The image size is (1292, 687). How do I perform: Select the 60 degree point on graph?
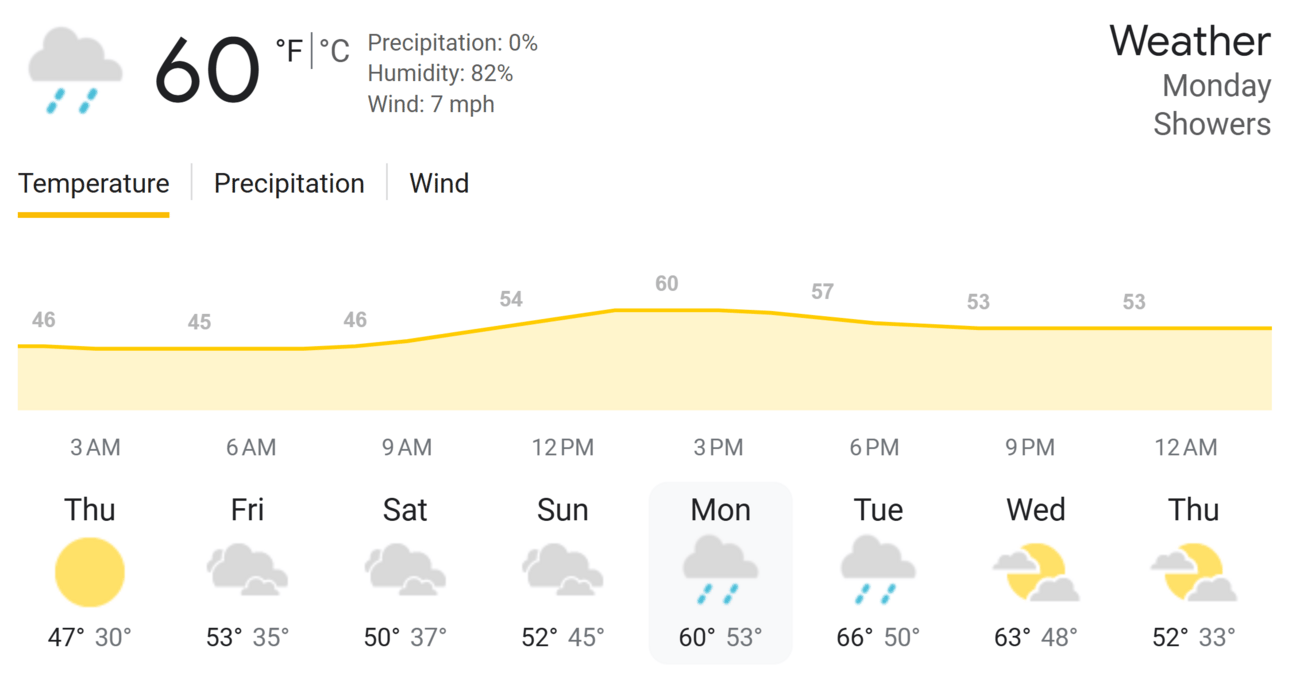tap(667, 284)
